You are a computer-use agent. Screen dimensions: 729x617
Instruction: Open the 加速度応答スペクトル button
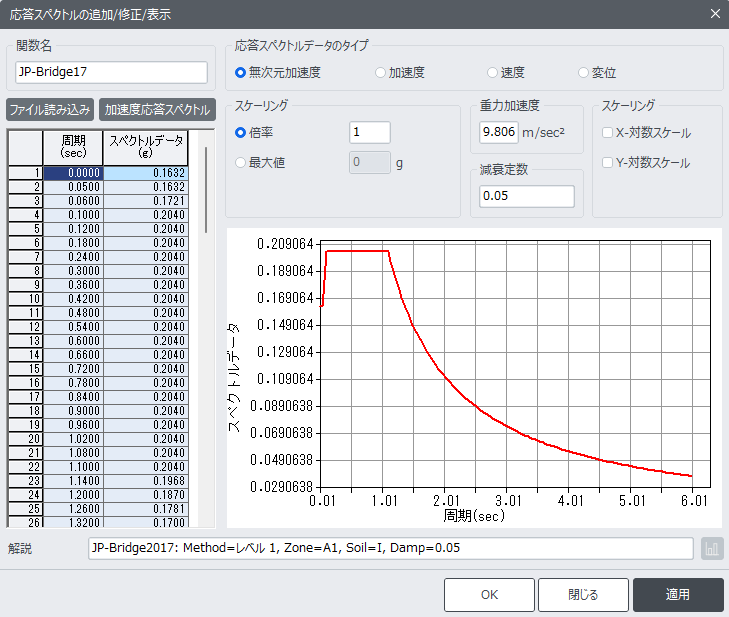coord(157,110)
